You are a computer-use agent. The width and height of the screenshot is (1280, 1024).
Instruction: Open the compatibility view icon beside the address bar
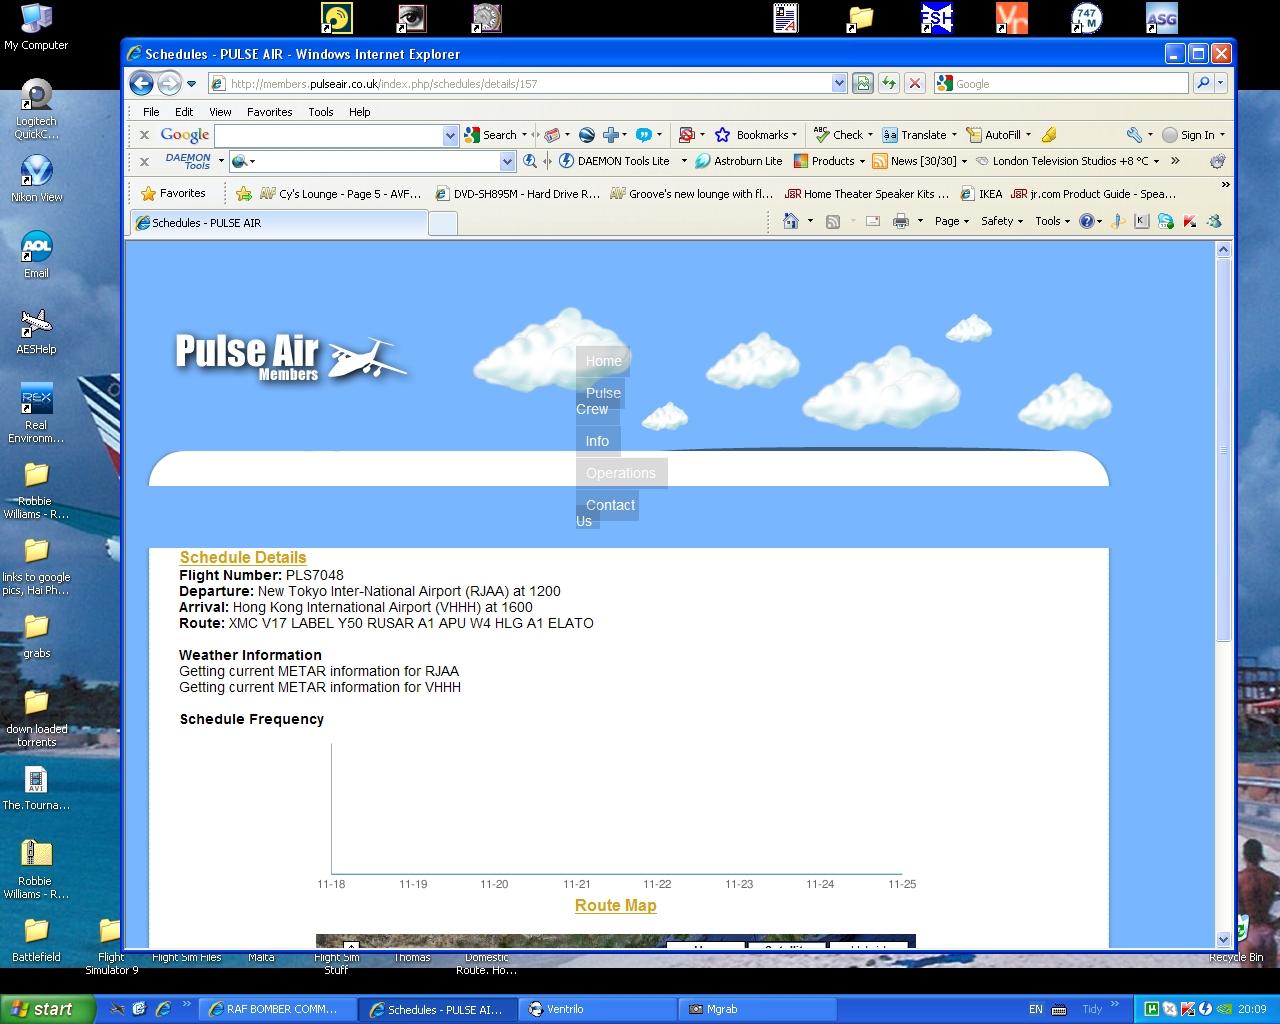[862, 84]
